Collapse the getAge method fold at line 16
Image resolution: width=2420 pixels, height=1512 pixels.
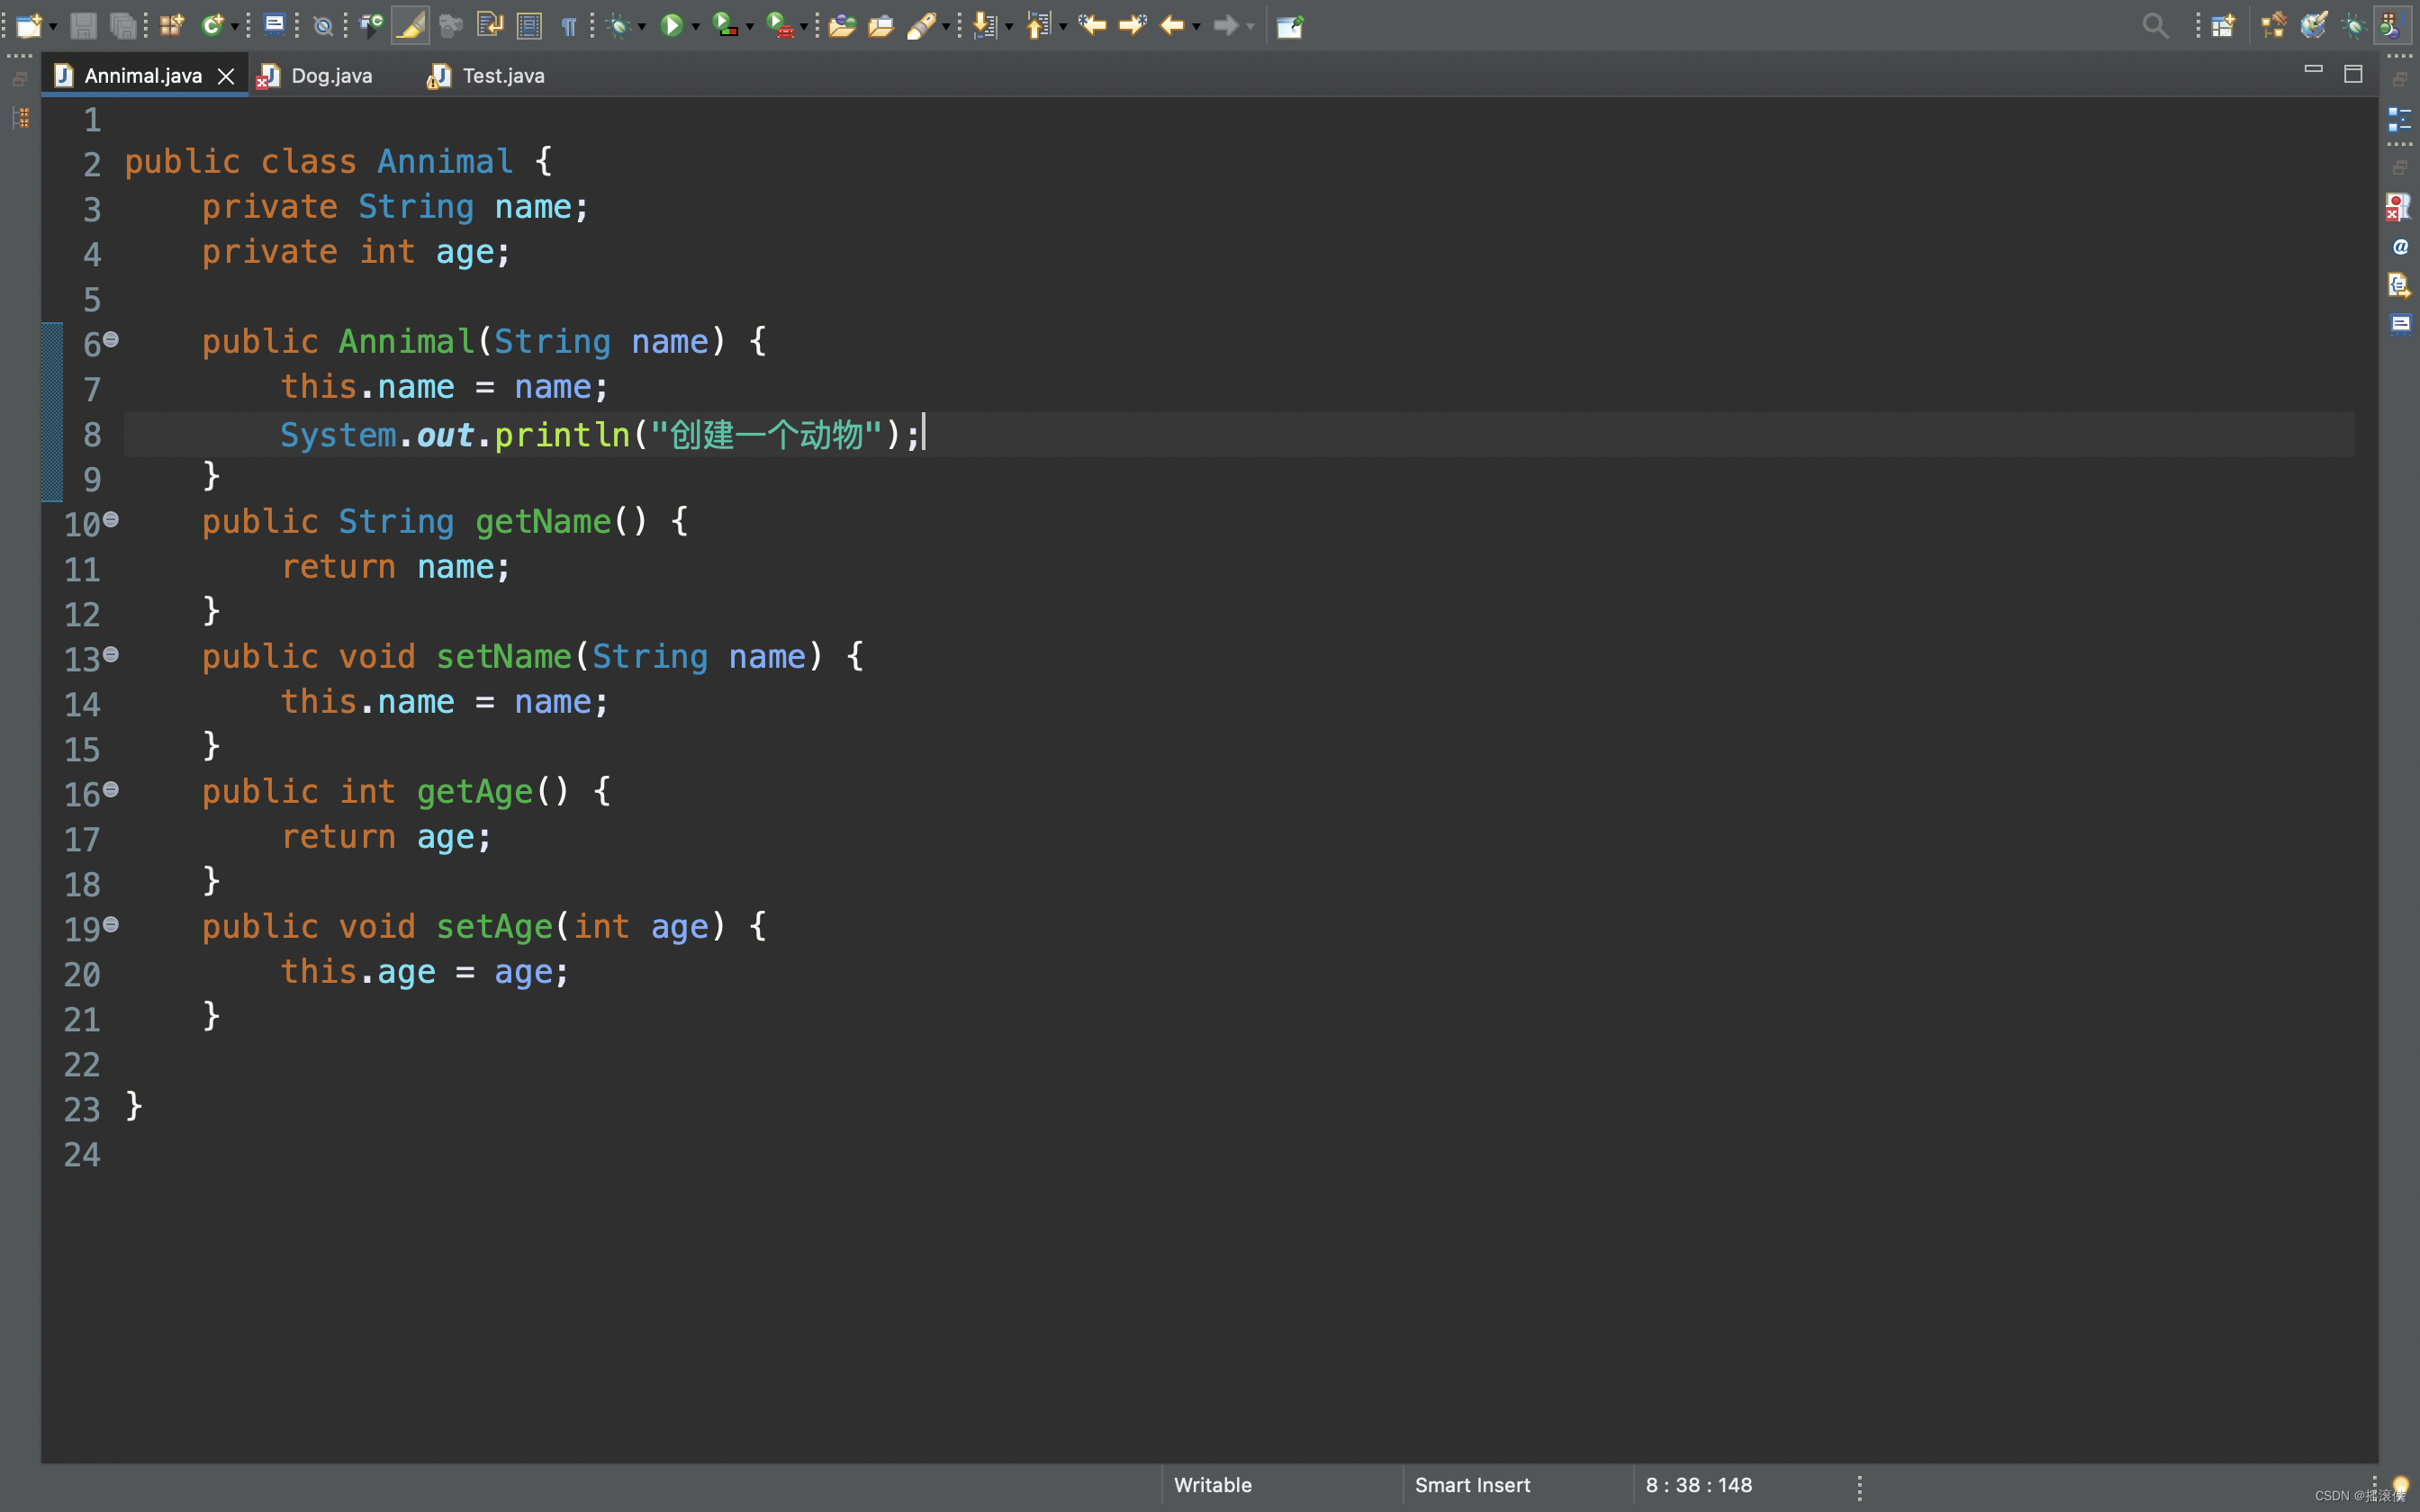coord(111,790)
